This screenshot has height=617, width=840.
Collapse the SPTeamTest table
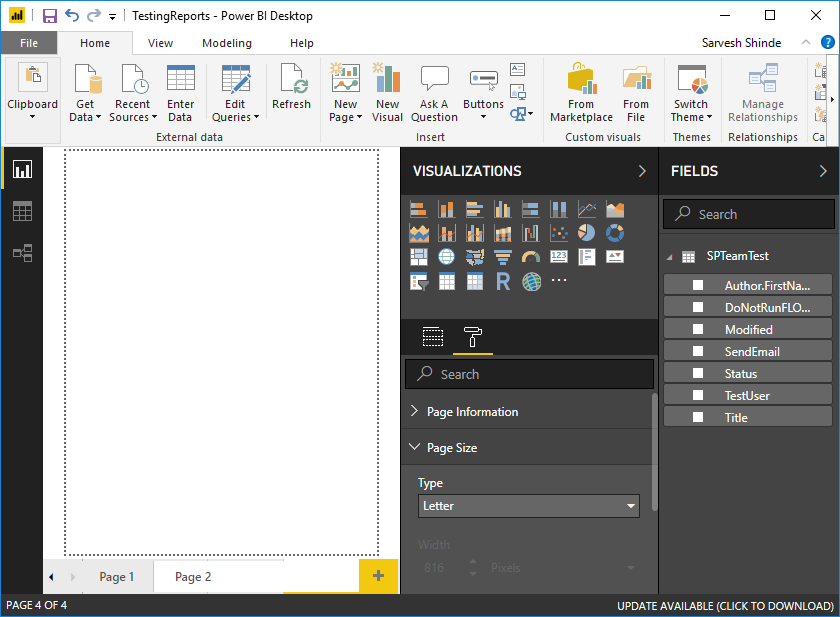pyautogui.click(x=669, y=255)
